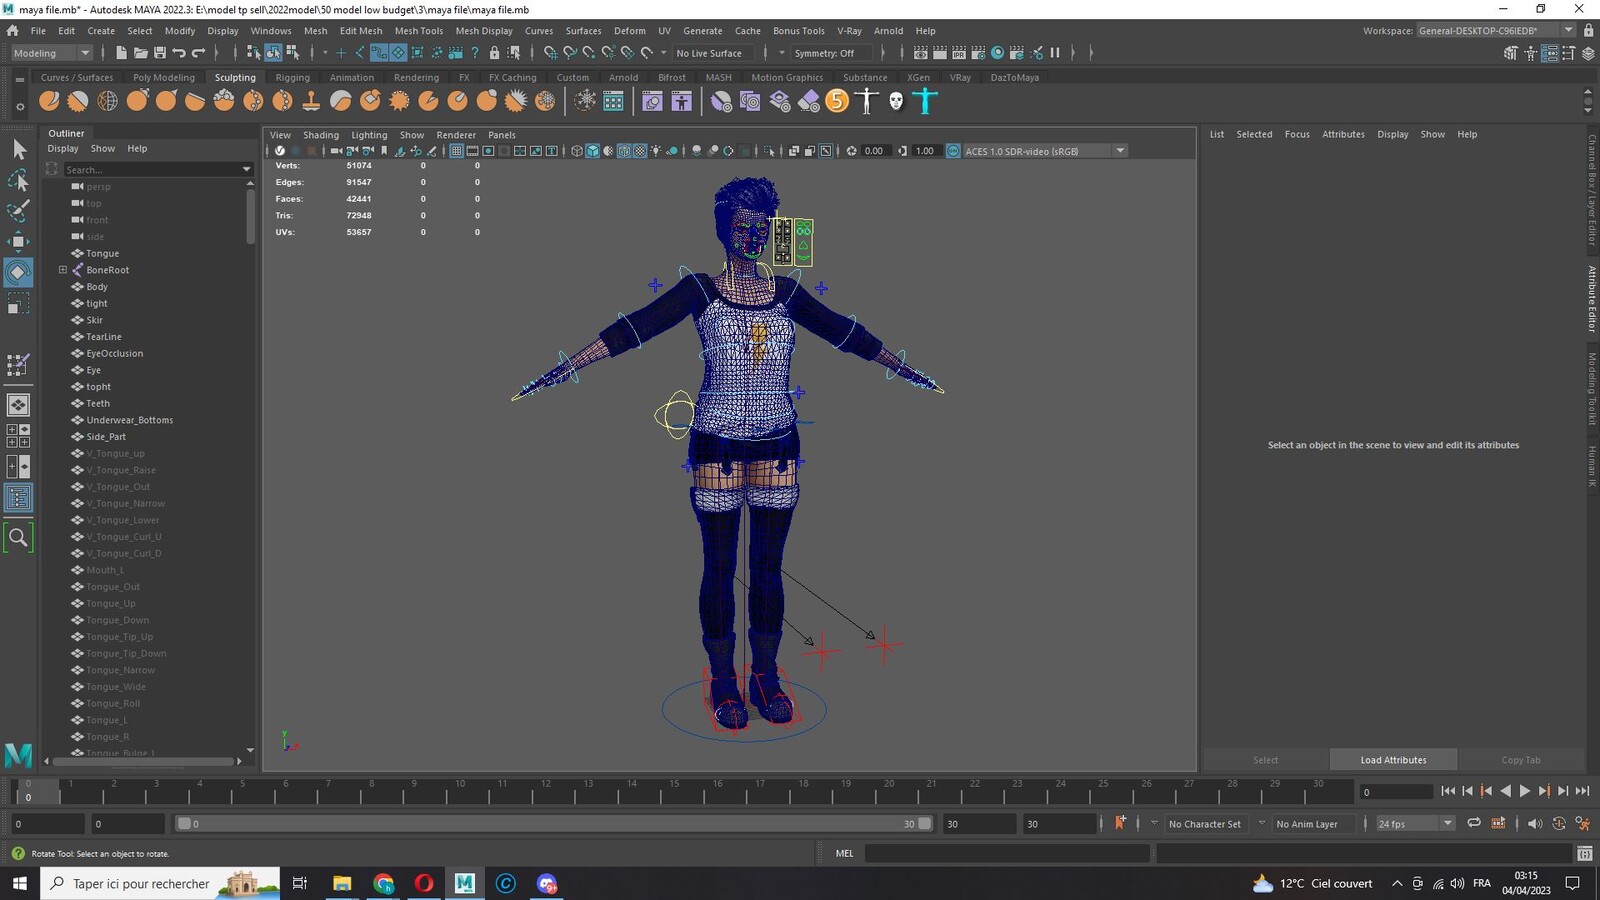The image size is (1600, 900).
Task: Click the MEL command line input
Action: (1007, 853)
